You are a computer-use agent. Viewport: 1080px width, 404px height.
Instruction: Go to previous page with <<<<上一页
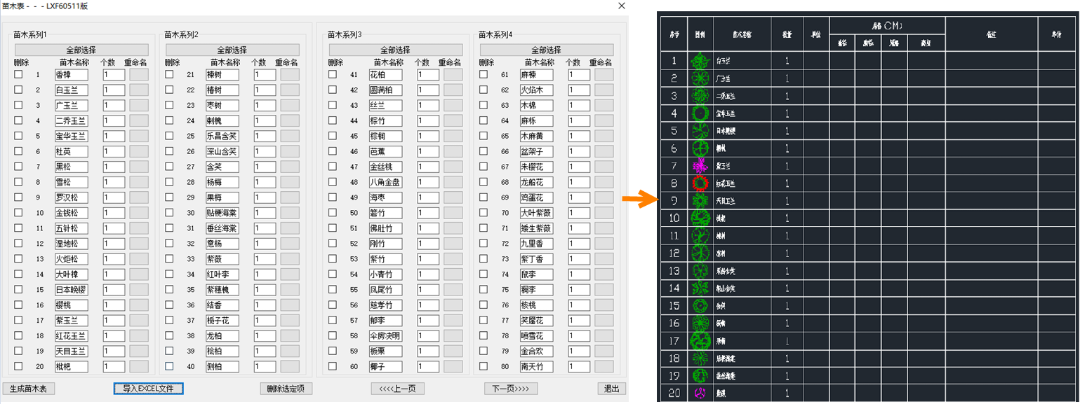[398, 389]
